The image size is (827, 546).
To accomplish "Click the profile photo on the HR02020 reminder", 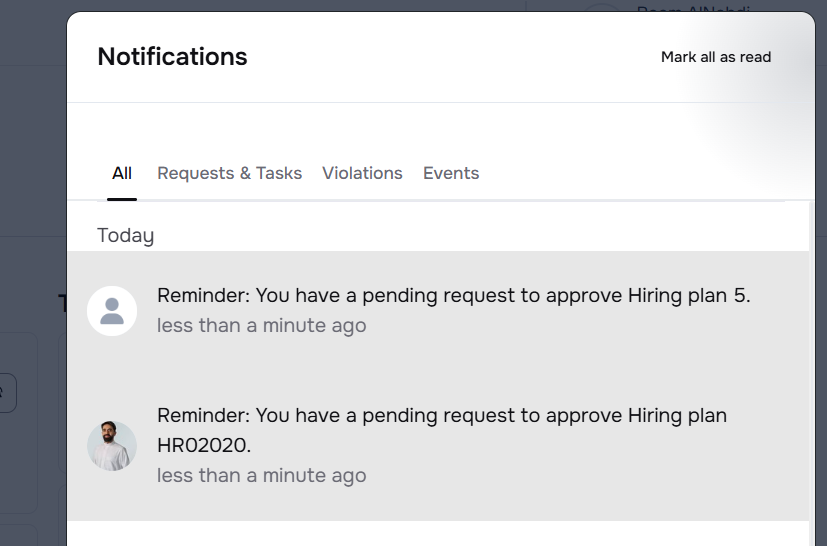I will click(x=112, y=445).
